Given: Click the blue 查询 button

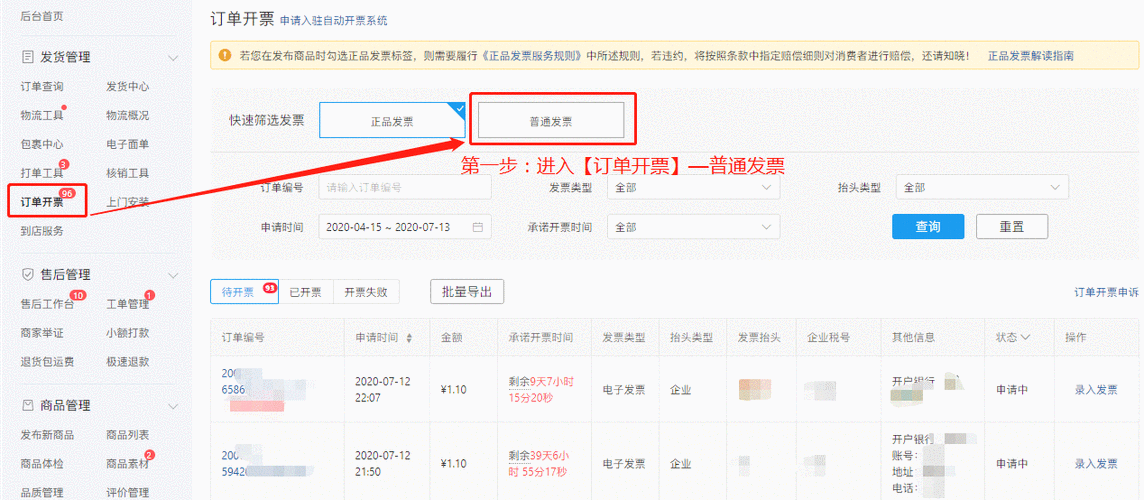Looking at the screenshot, I should click(x=928, y=226).
